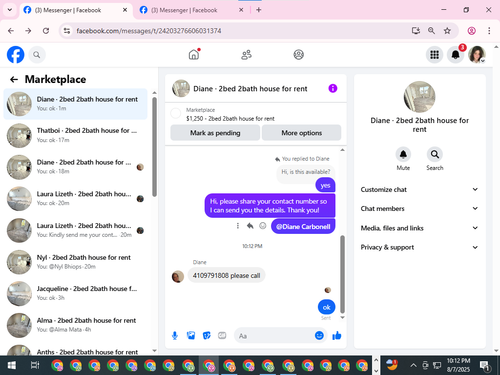Open Facebook search magnifier
This screenshot has height=375, width=500.
pos(37,55)
